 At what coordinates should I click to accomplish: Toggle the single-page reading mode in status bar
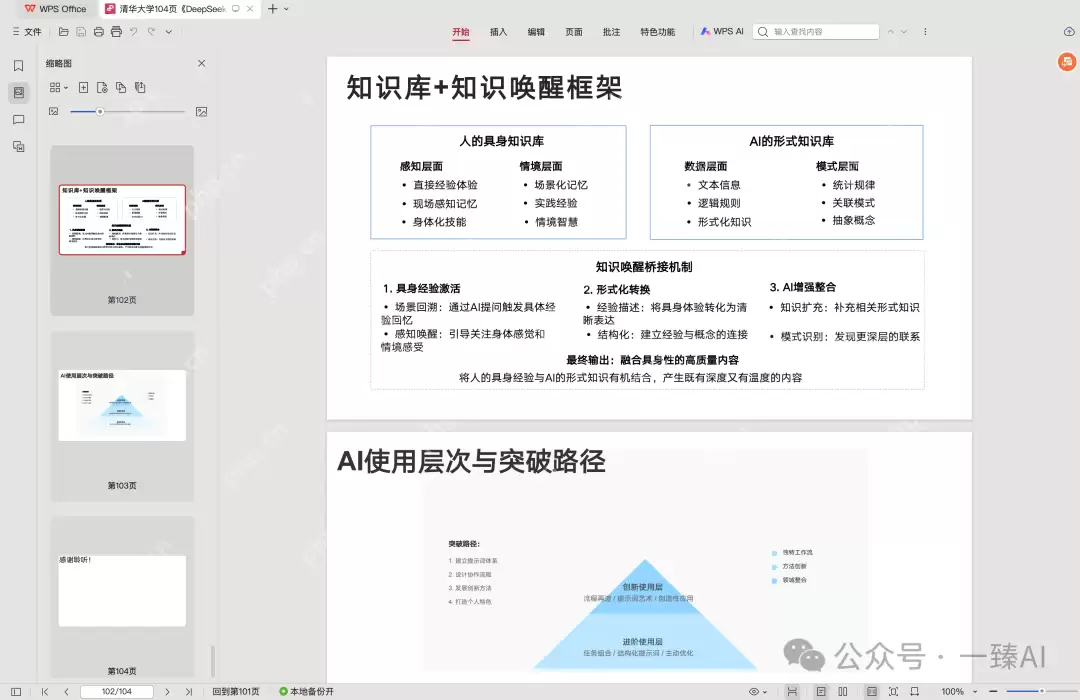point(822,690)
